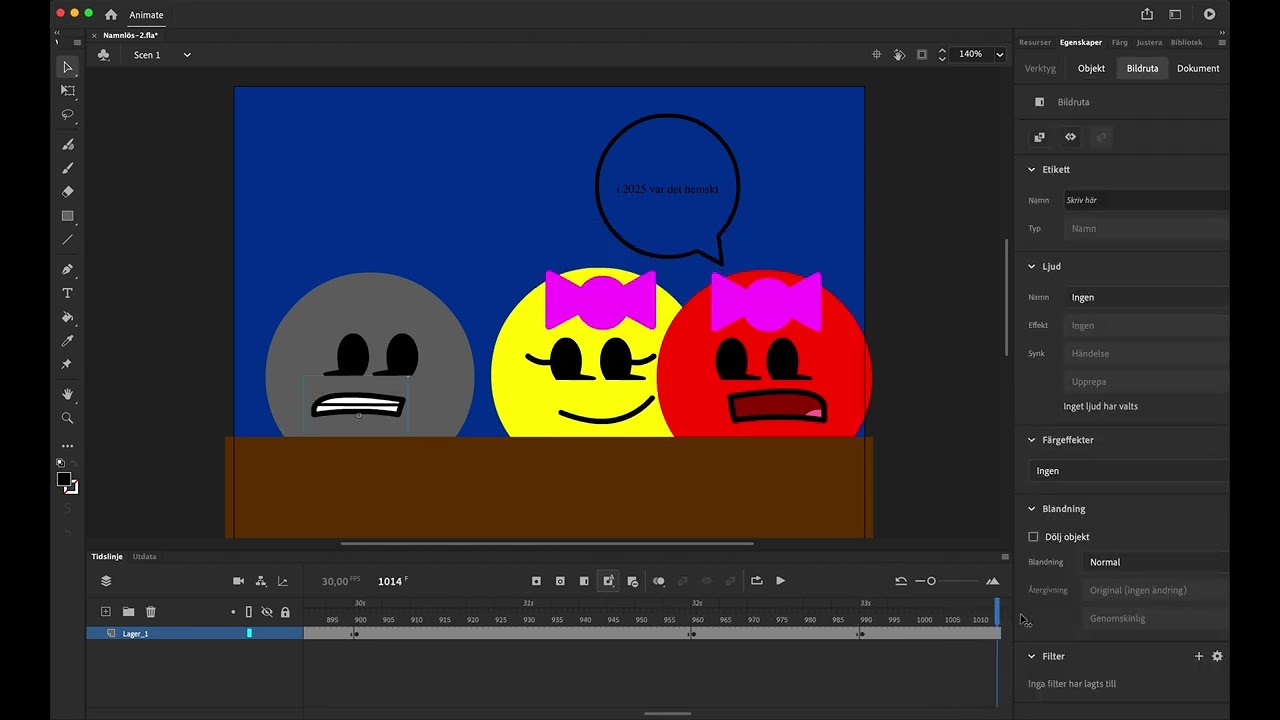1280x720 pixels.
Task: Open the edit toolbar three-dots menu
Action: [x=68, y=446]
